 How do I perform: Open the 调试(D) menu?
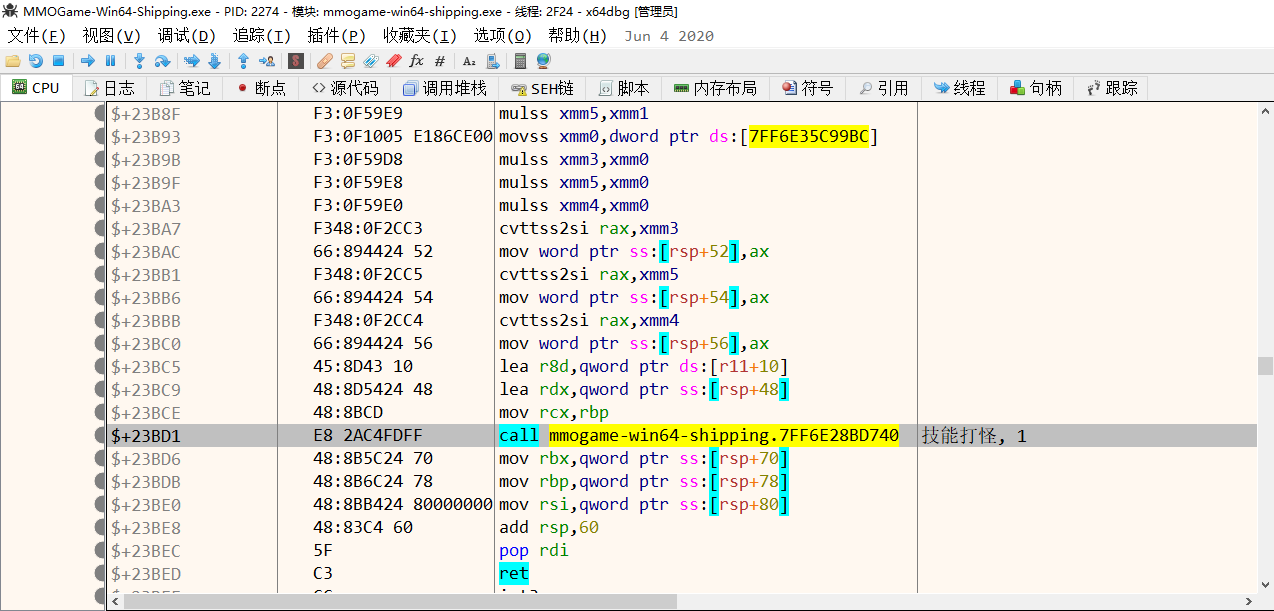click(186, 36)
